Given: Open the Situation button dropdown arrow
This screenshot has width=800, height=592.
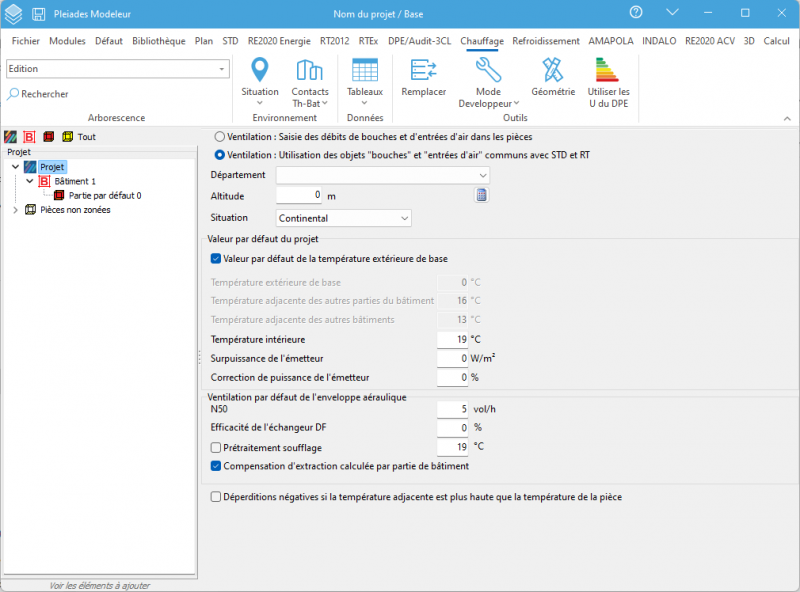Looking at the screenshot, I should coord(260,103).
